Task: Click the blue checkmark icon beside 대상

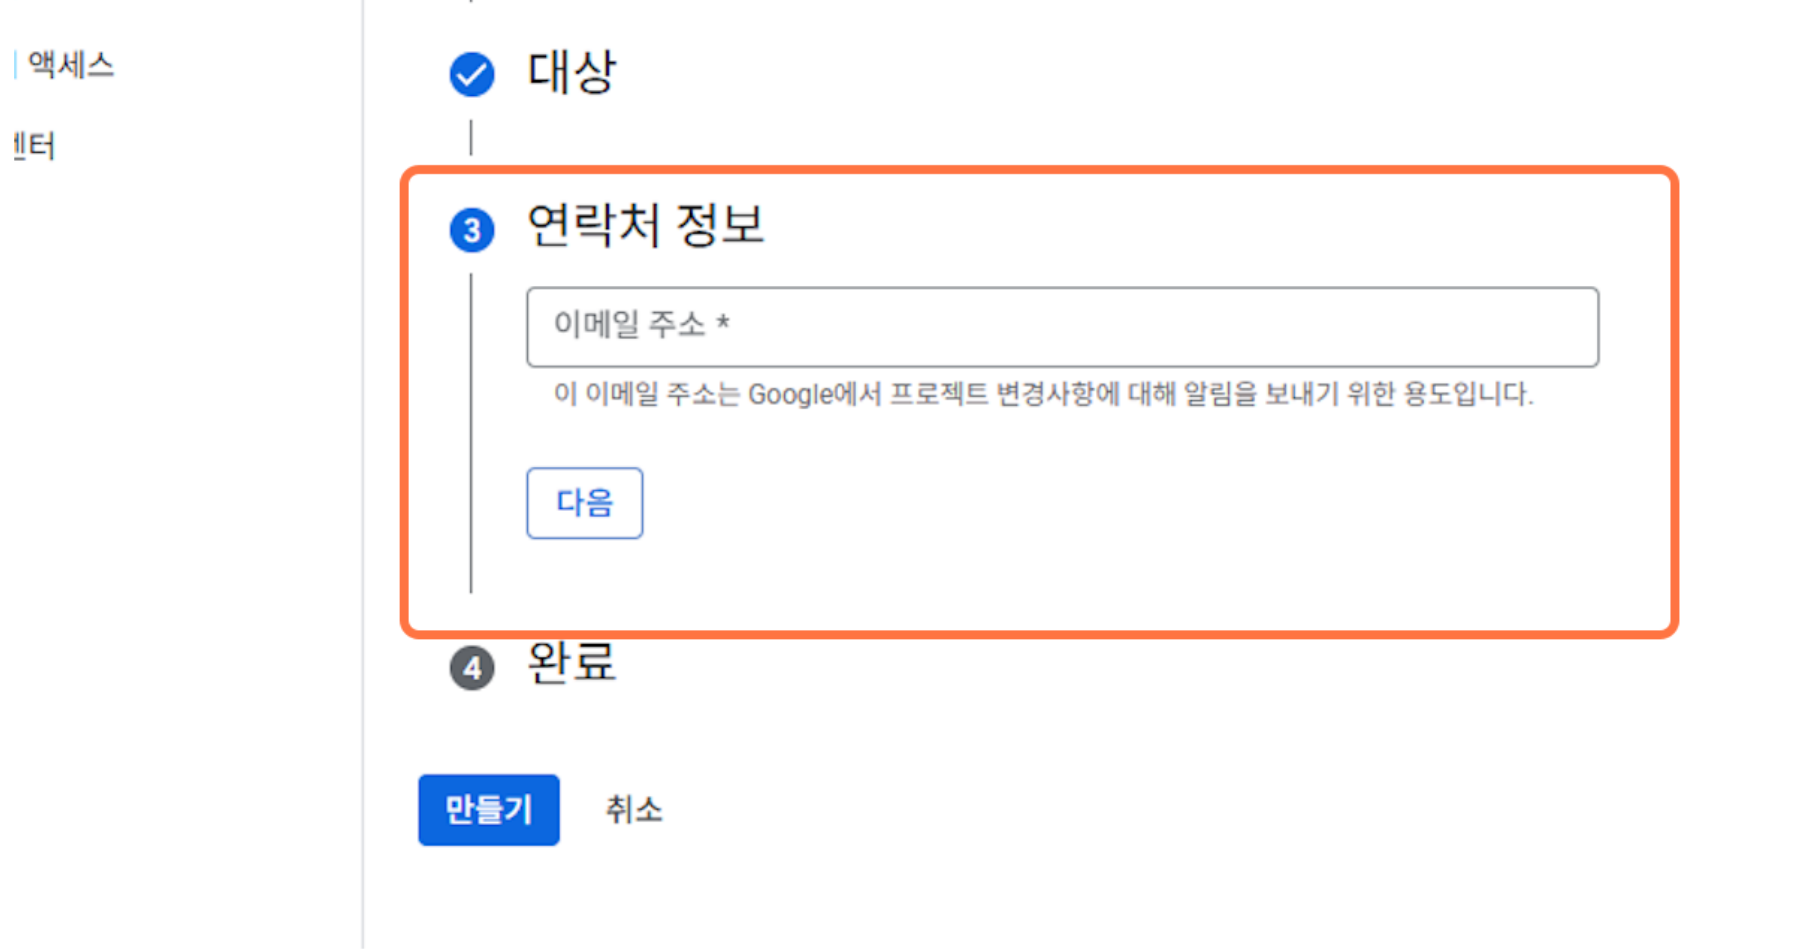Action: (x=472, y=74)
